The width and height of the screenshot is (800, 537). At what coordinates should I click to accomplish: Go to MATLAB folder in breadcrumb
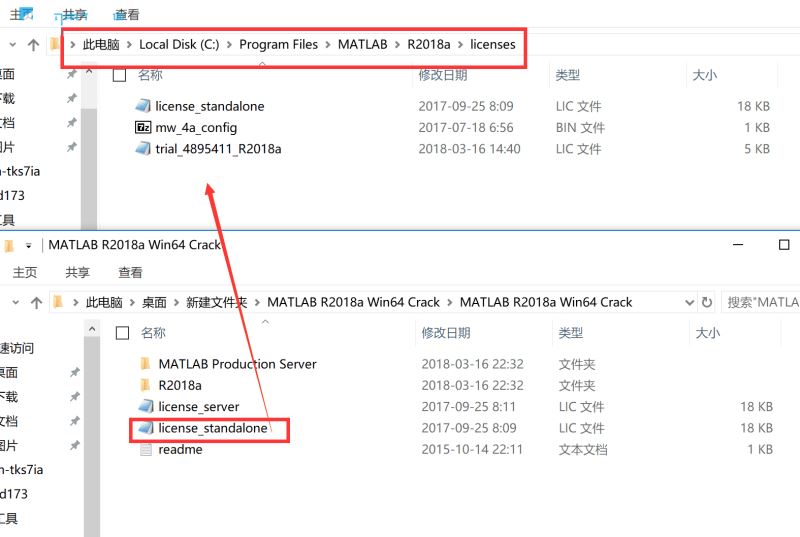click(363, 44)
